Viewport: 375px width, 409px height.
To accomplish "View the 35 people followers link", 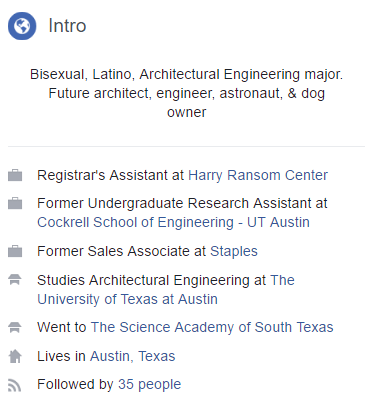I will (x=150, y=384).
